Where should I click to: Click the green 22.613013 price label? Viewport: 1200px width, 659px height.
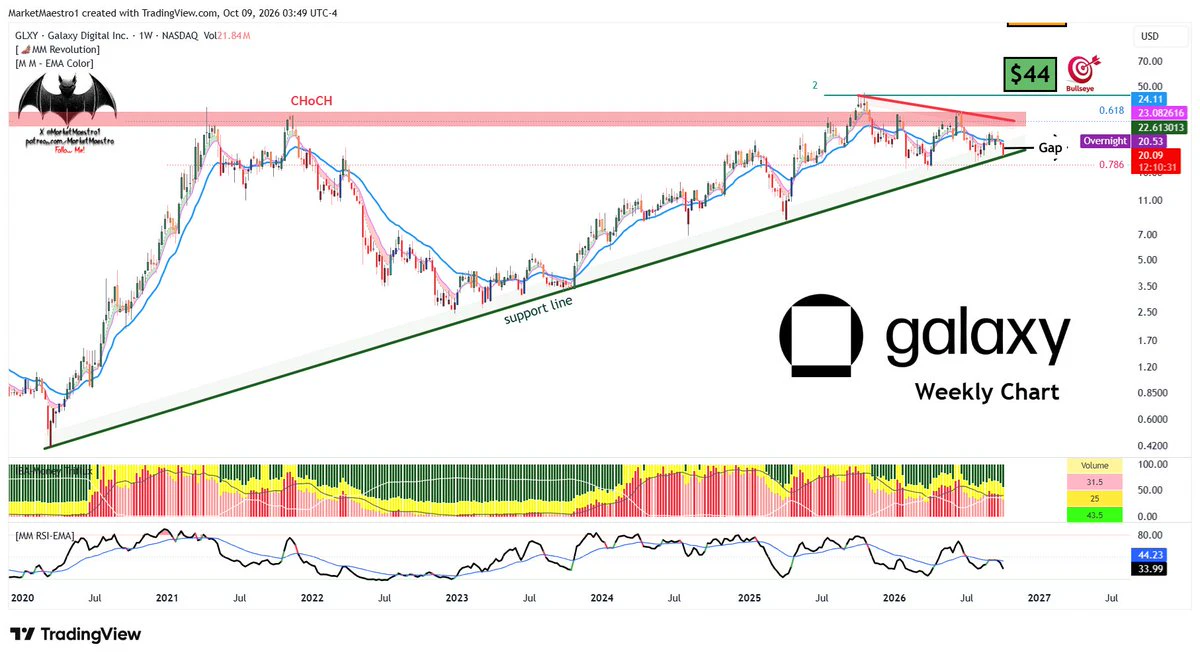click(1158, 128)
